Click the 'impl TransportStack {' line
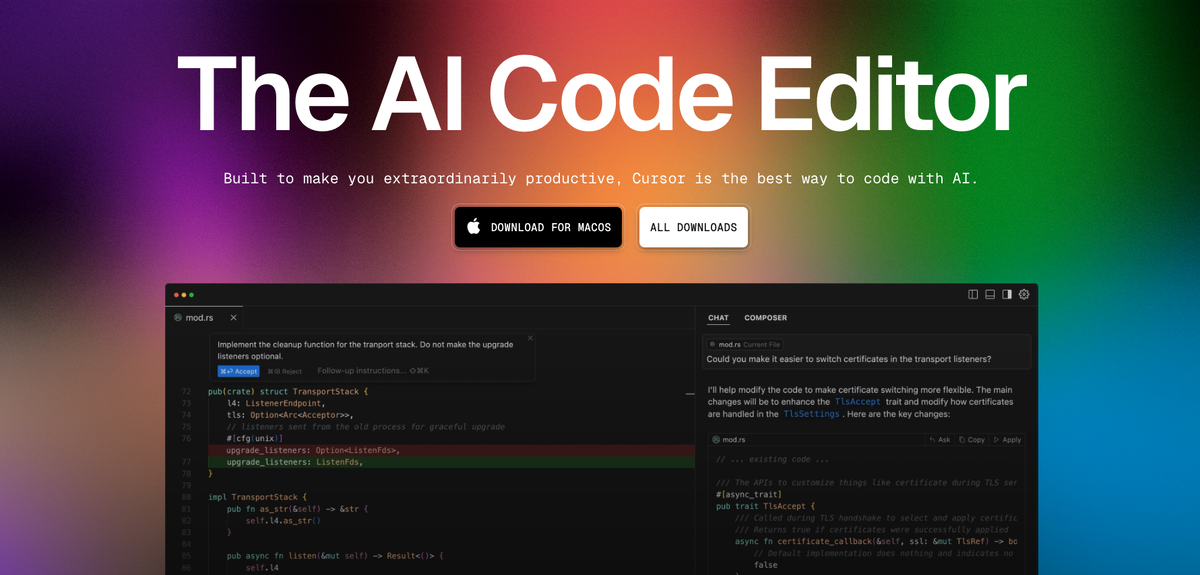1200x575 pixels. pos(256,497)
